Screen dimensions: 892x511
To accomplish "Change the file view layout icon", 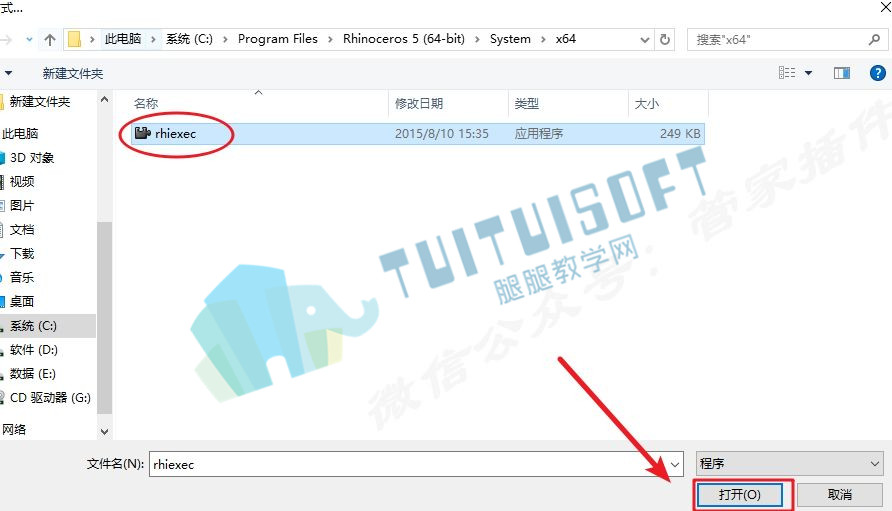I will tap(787, 73).
